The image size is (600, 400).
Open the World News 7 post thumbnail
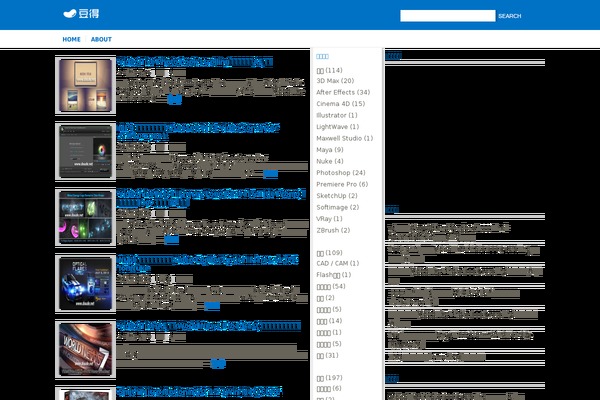pyautogui.click(x=85, y=349)
